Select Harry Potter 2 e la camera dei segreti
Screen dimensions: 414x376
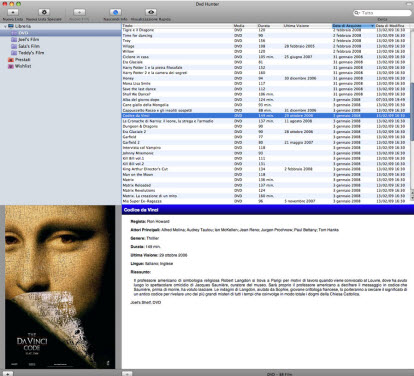266,73
